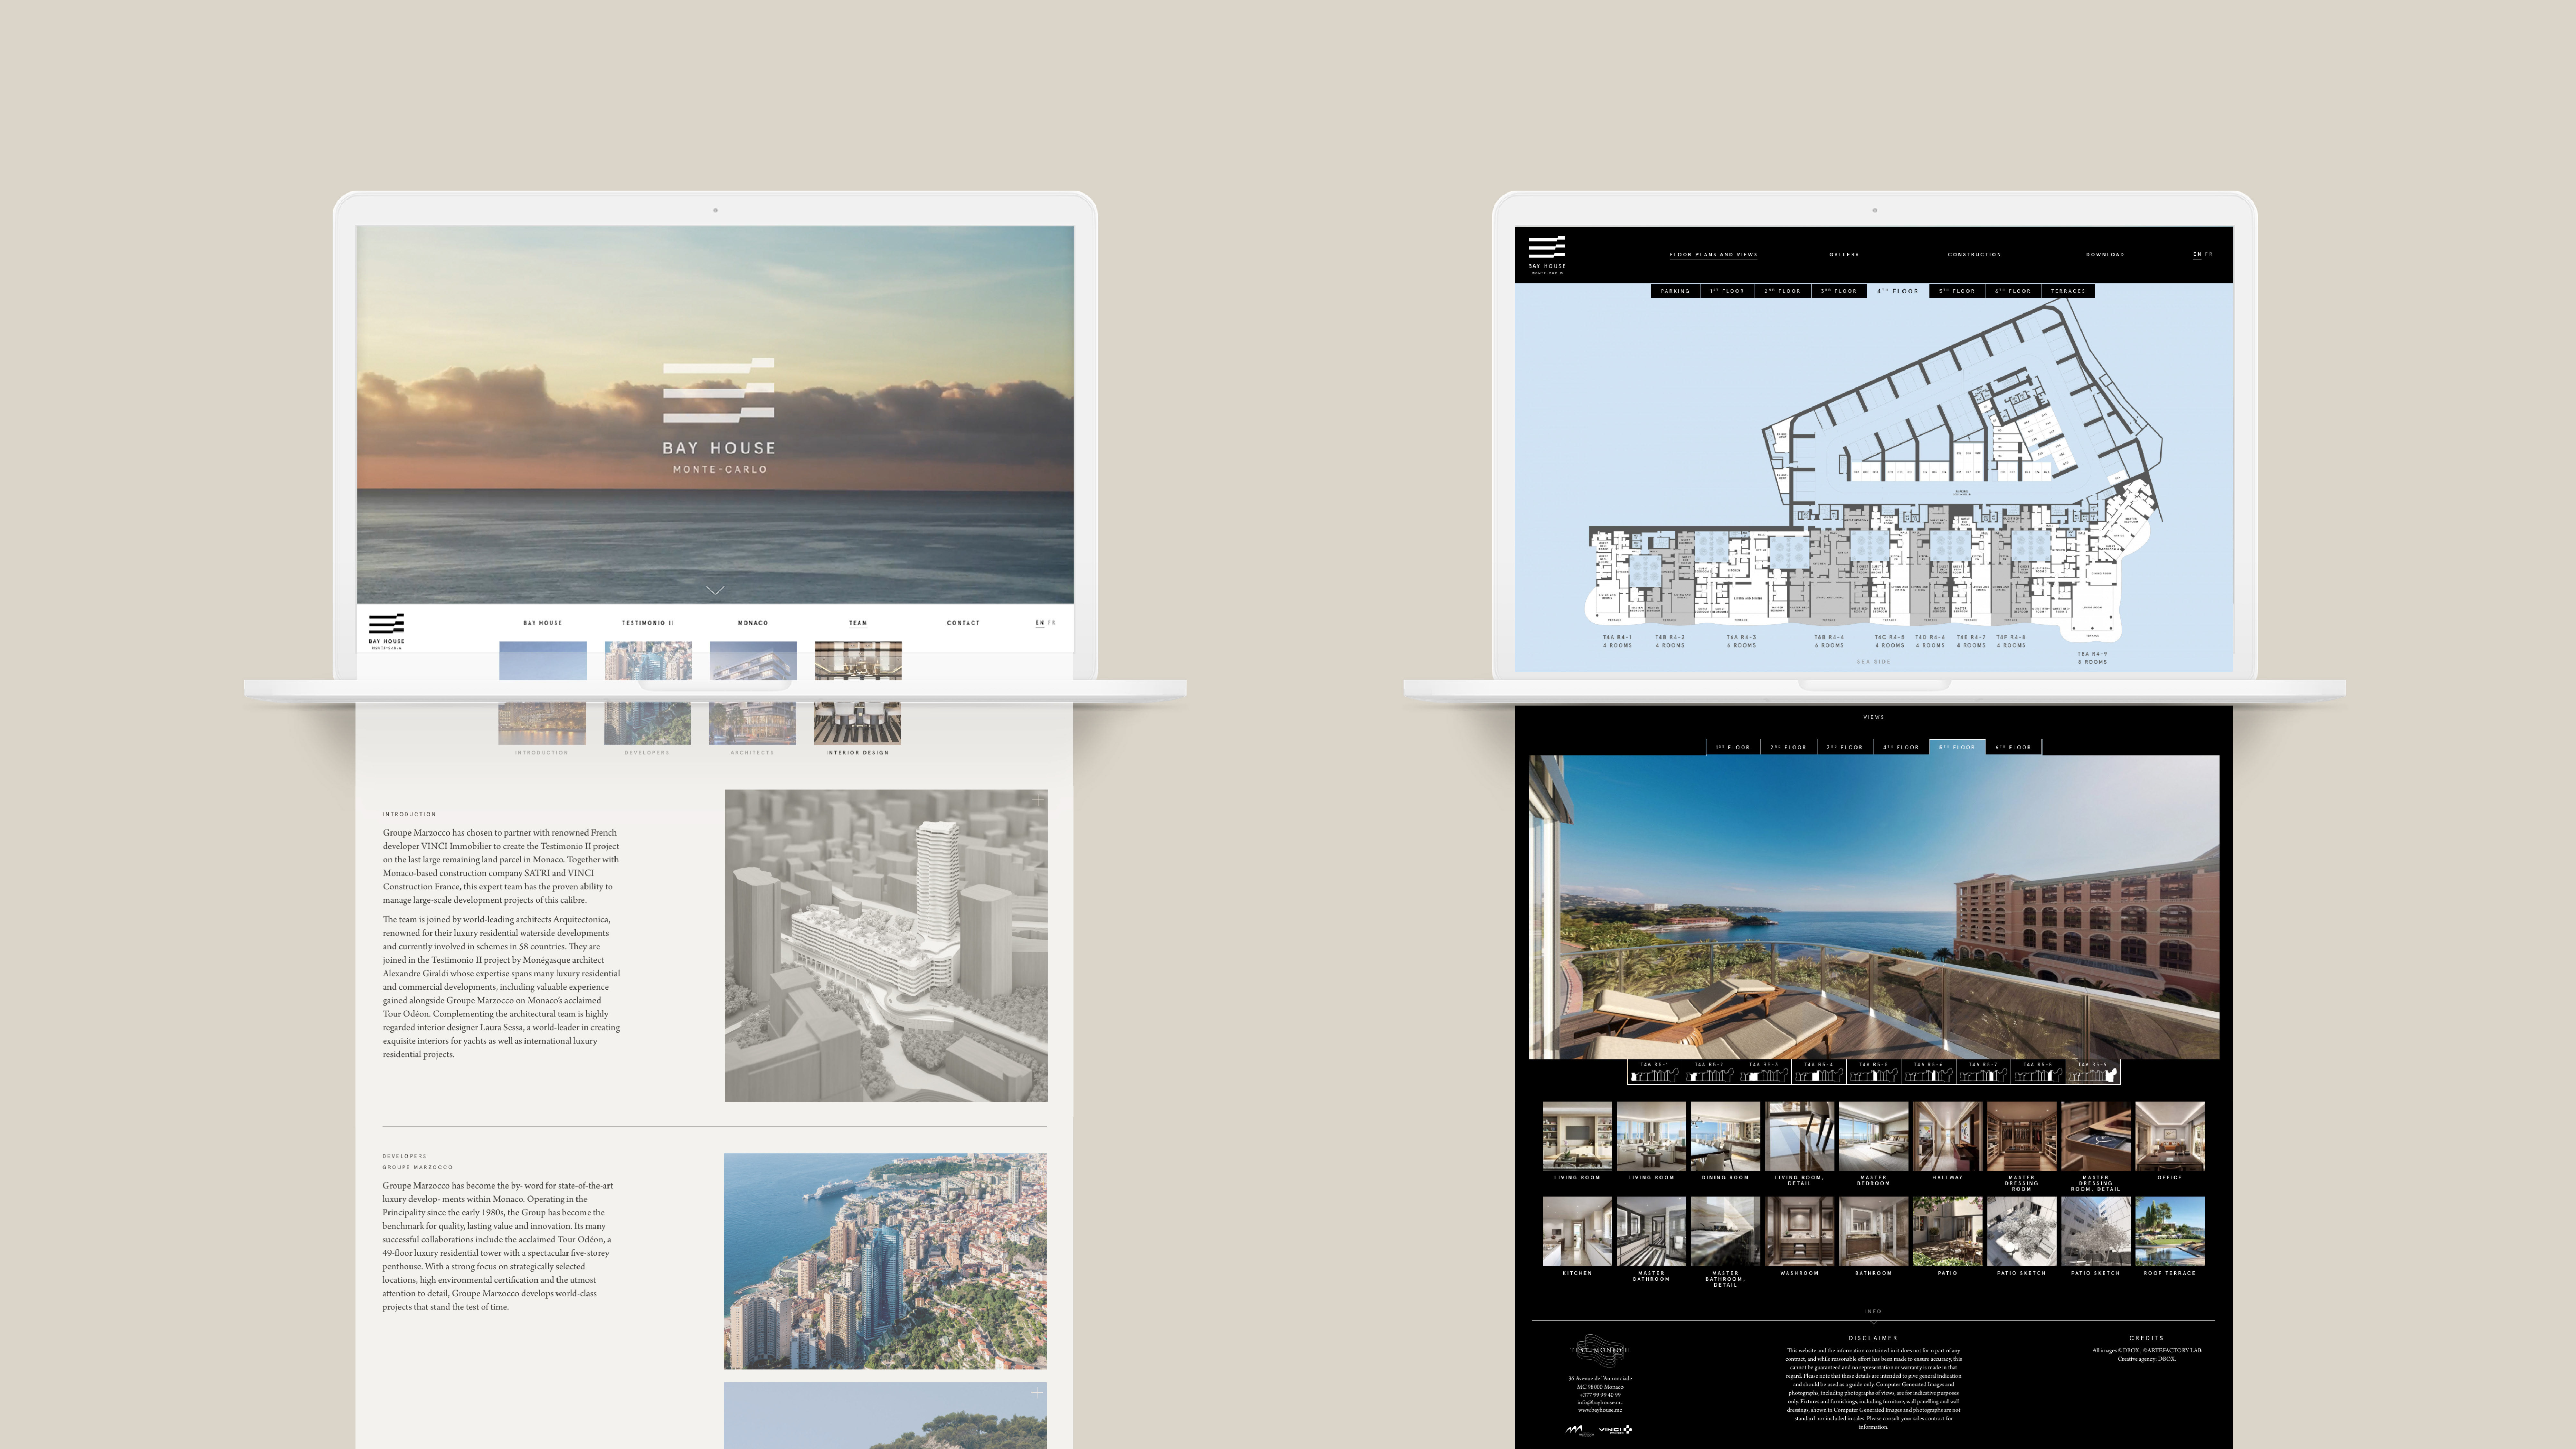Open the Testimonio II menu item
Image resolution: width=2576 pixels, height=1449 pixels.
[x=648, y=623]
